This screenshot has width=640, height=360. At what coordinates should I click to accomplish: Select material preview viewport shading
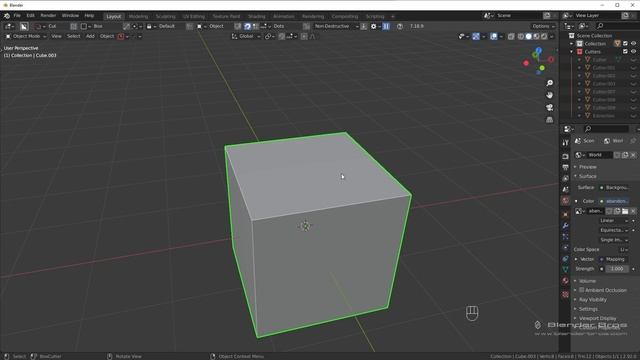(536, 36)
